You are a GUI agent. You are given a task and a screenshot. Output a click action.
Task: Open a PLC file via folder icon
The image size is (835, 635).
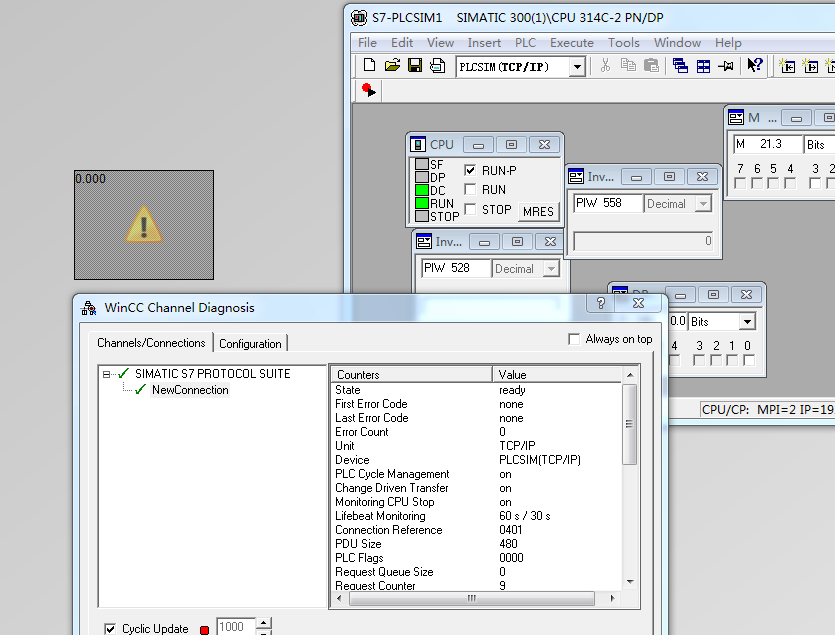coord(392,66)
